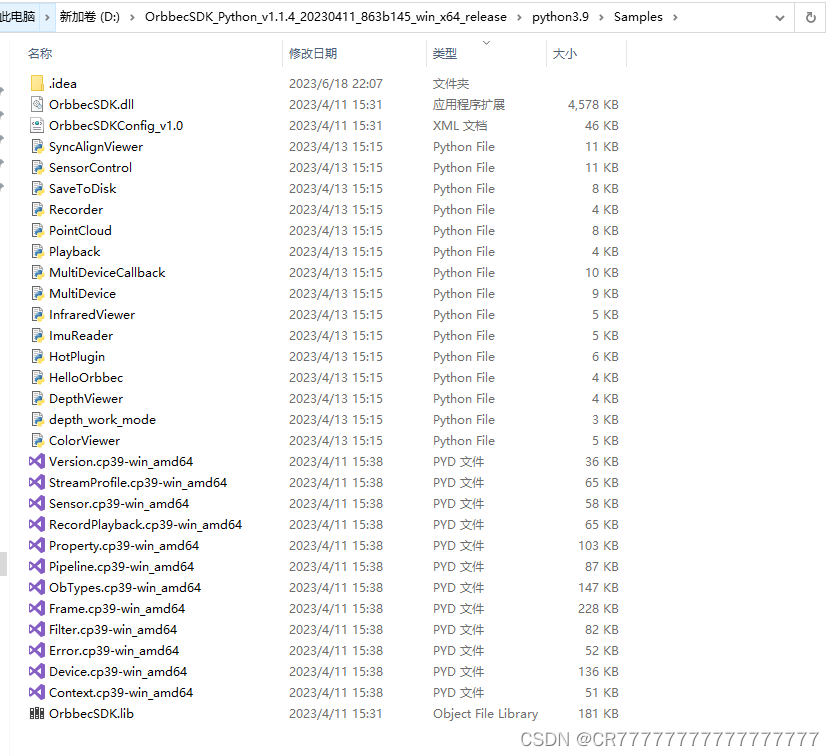834x756 pixels.
Task: Select the HelloOrbbec file name
Action: click(x=86, y=378)
